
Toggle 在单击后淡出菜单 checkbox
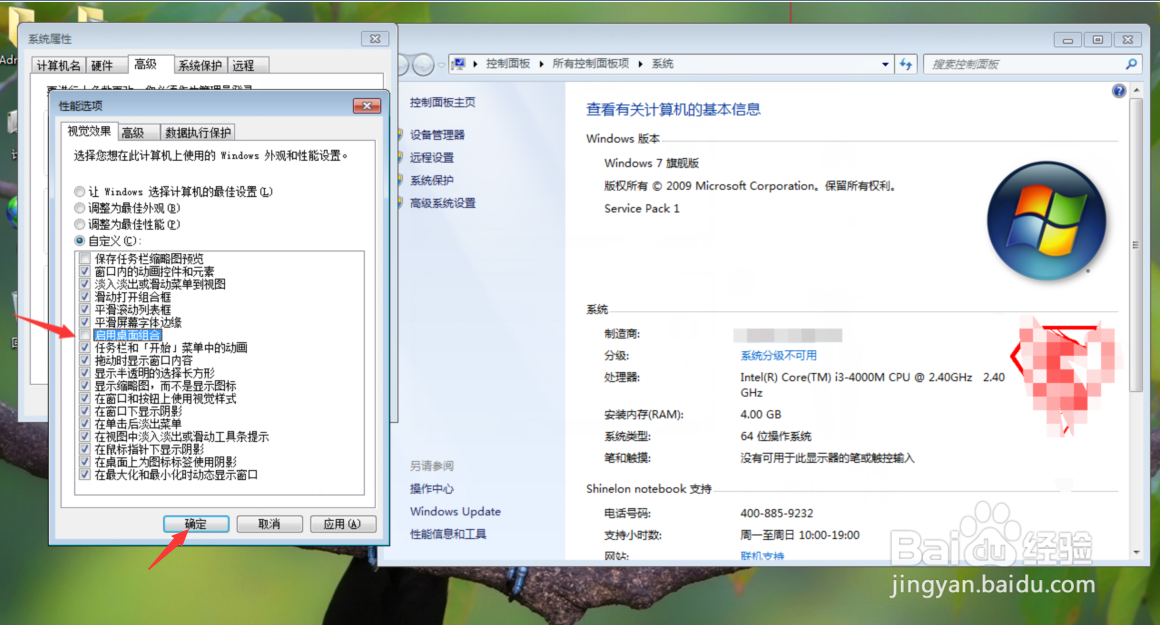[85, 424]
